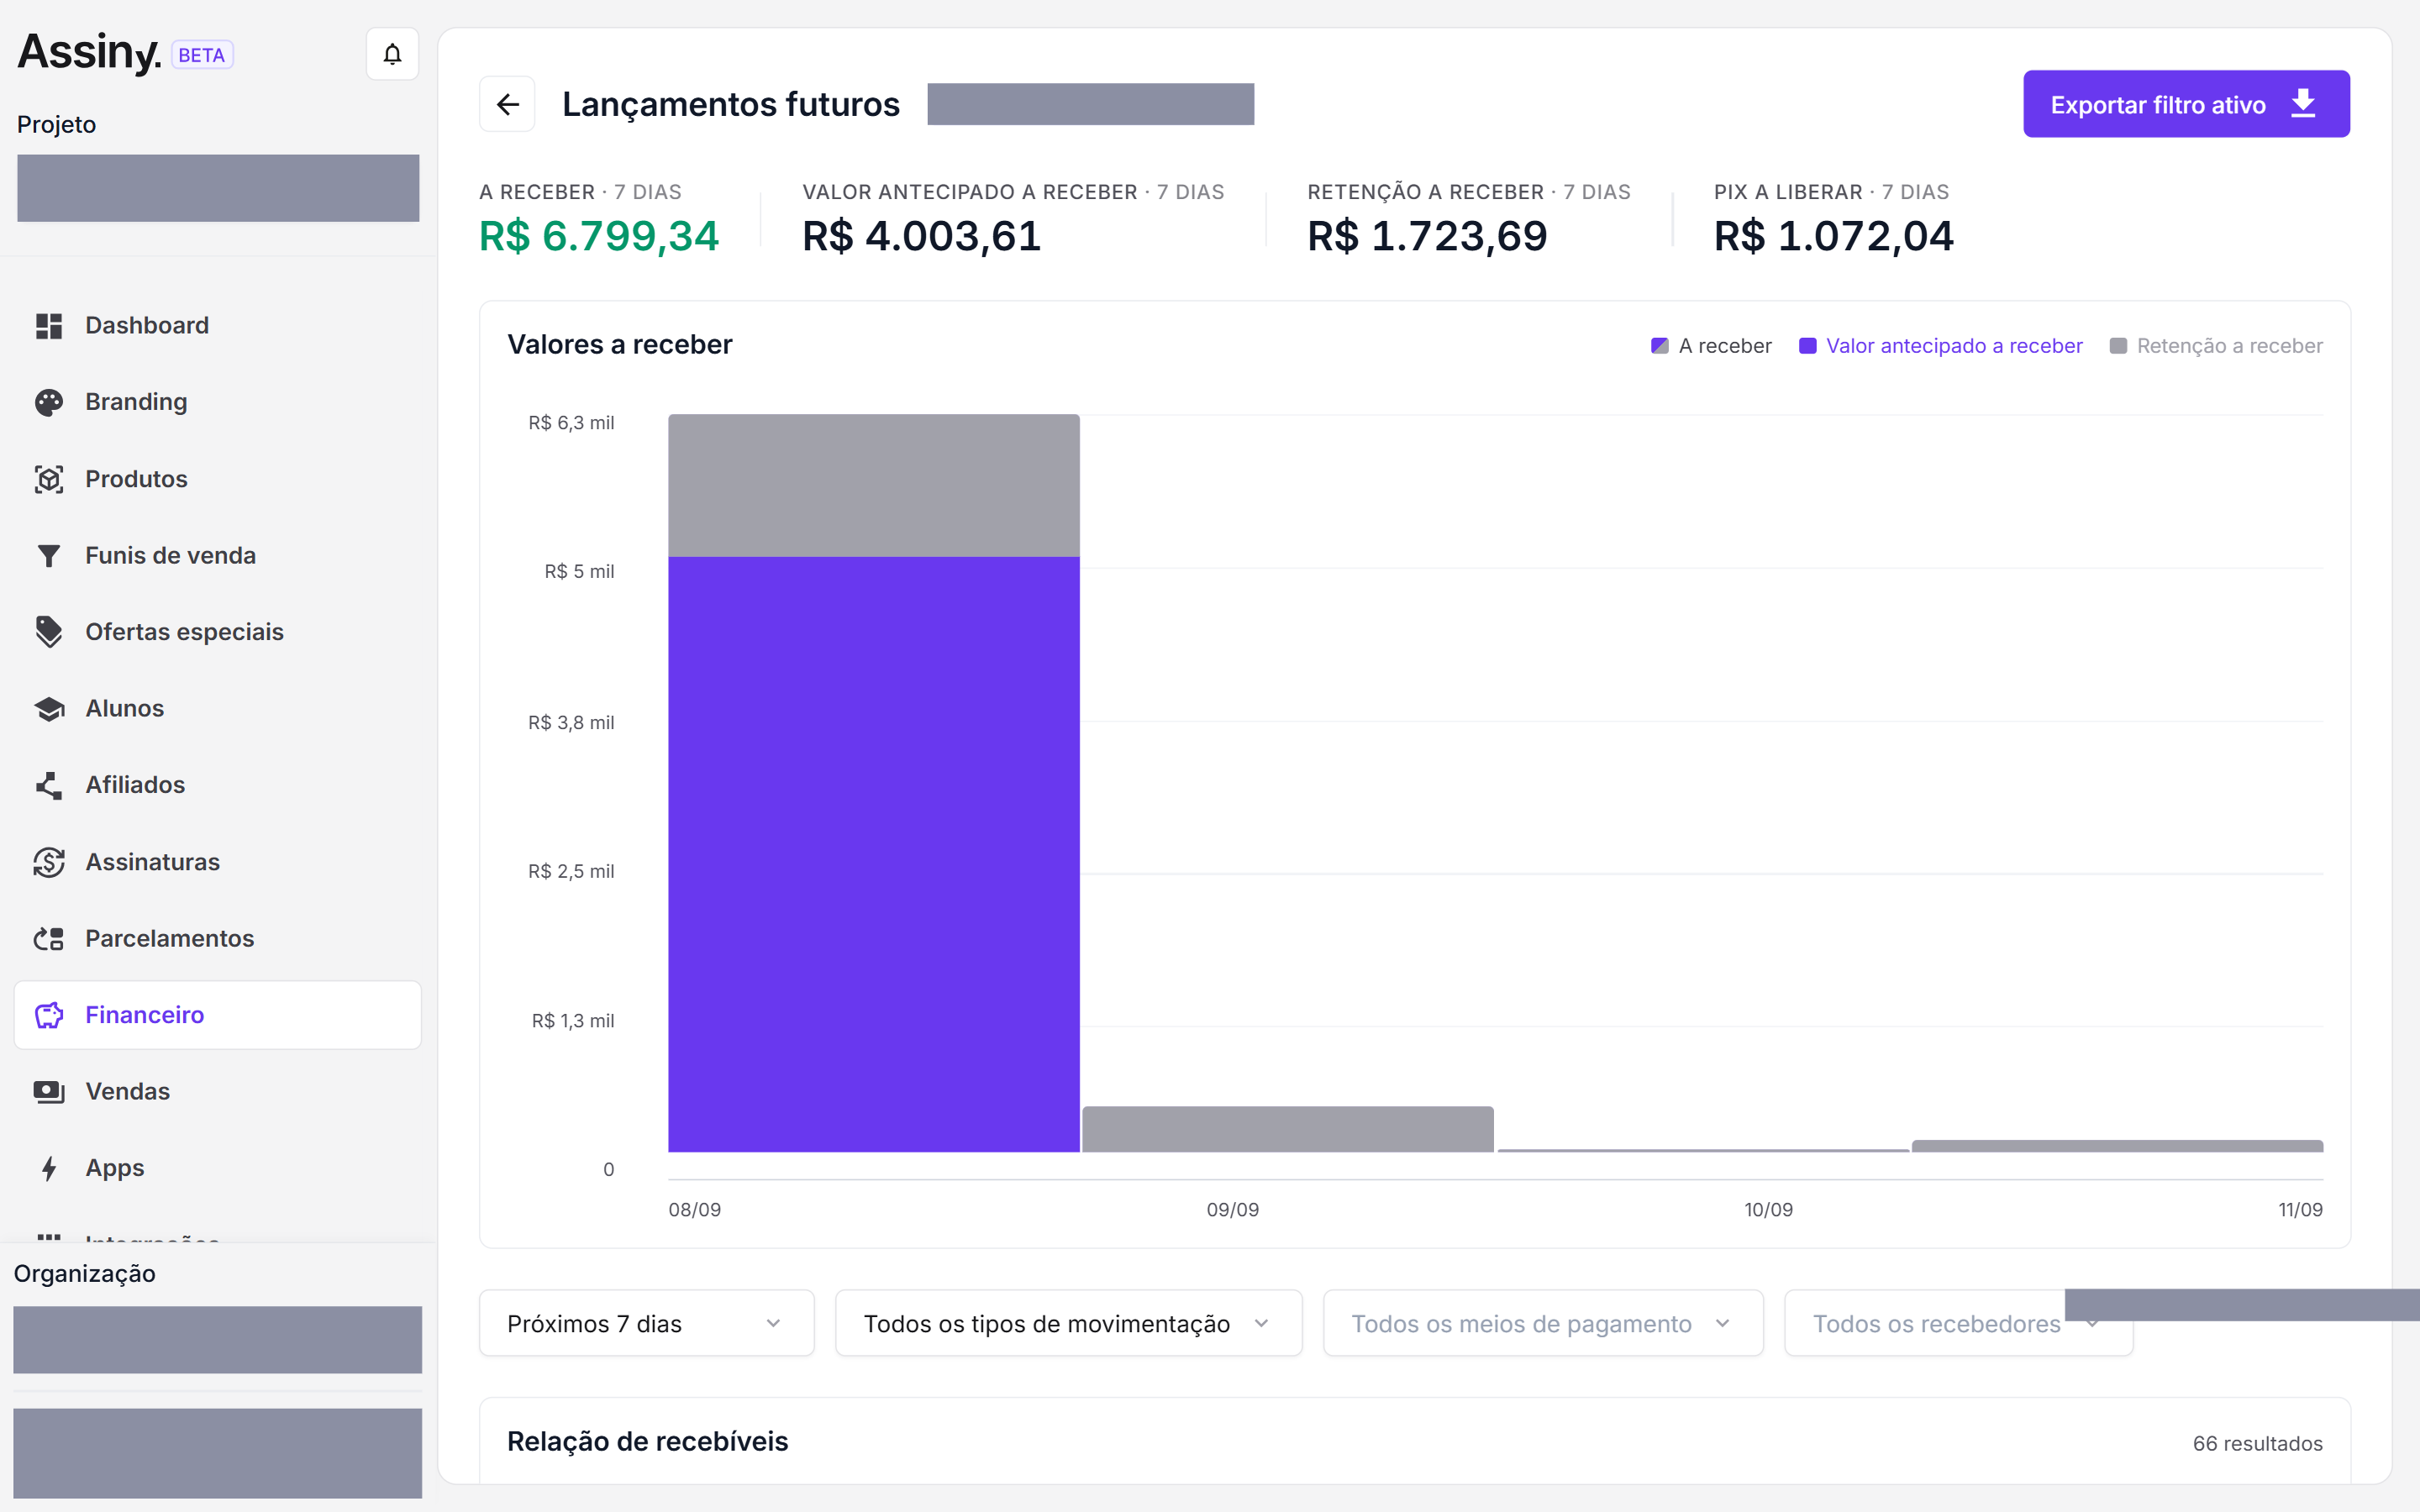Viewport: 2420px width, 1512px height.
Task: Click the Dashboard grid icon
Action: click(x=49, y=326)
